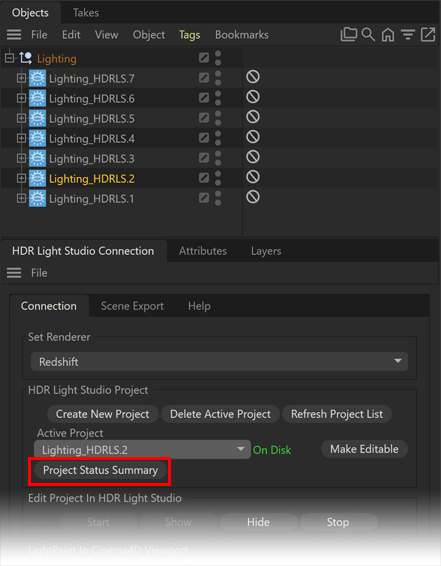
Task: Click the Make Editable button
Action: click(364, 449)
